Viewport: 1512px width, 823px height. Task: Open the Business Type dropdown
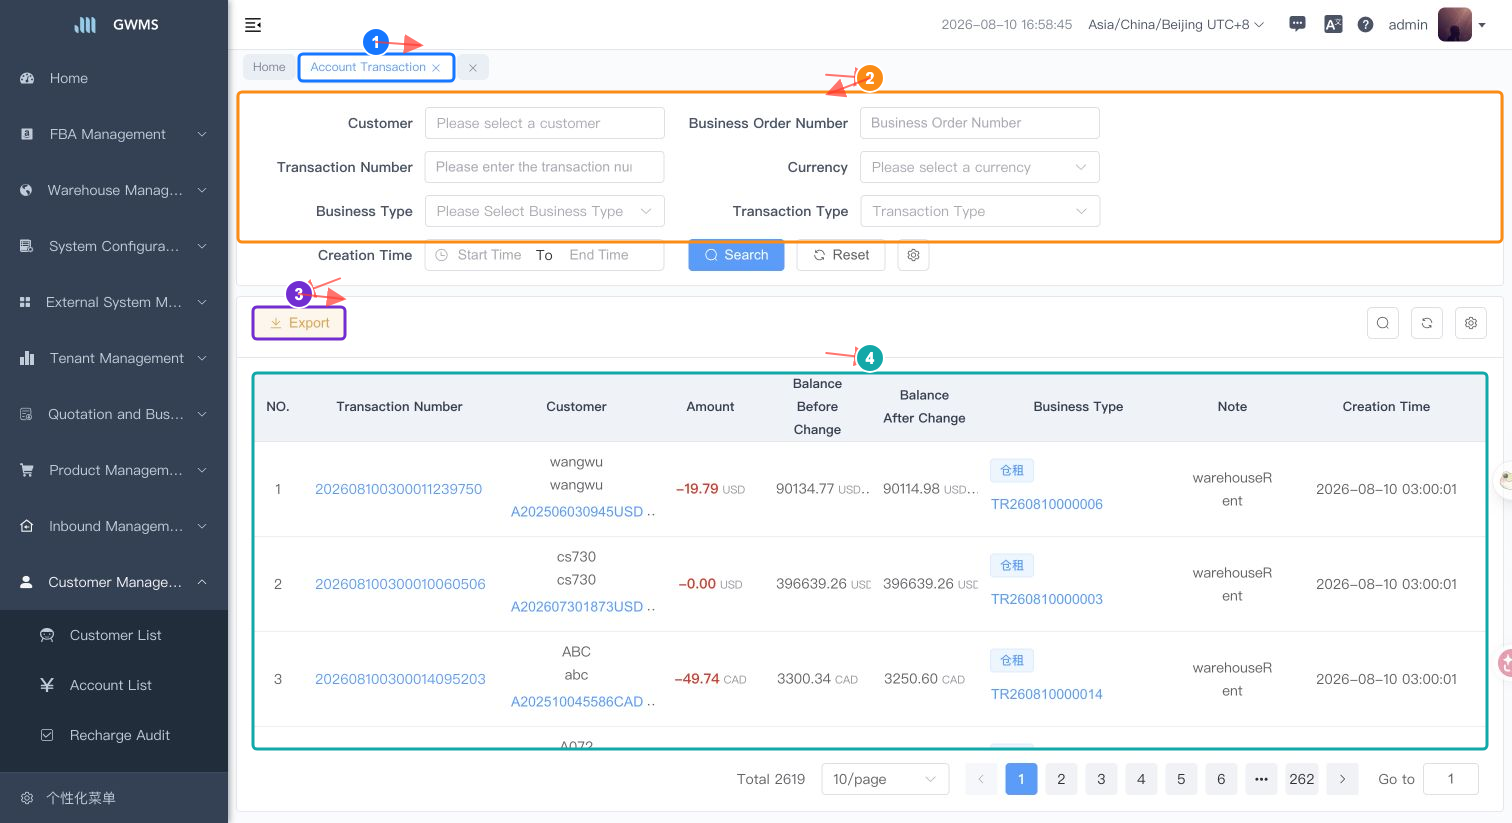coord(544,211)
